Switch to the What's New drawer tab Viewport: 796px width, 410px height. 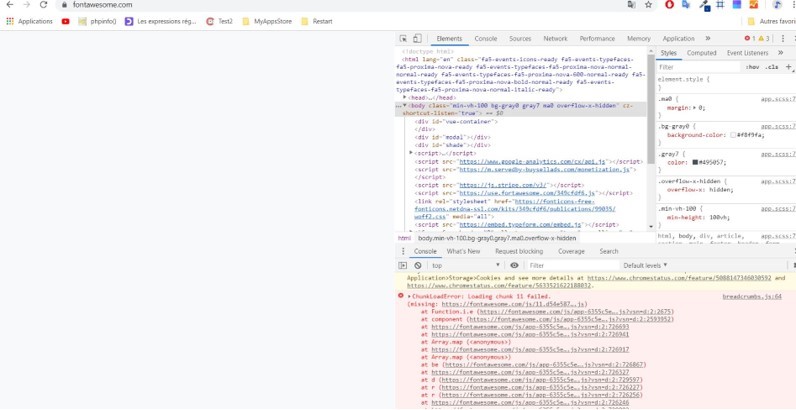tap(463, 252)
